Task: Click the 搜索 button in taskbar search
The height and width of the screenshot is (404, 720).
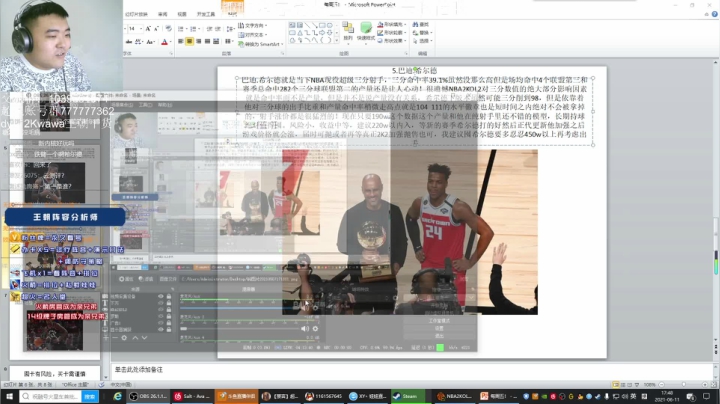Action: 90,396
